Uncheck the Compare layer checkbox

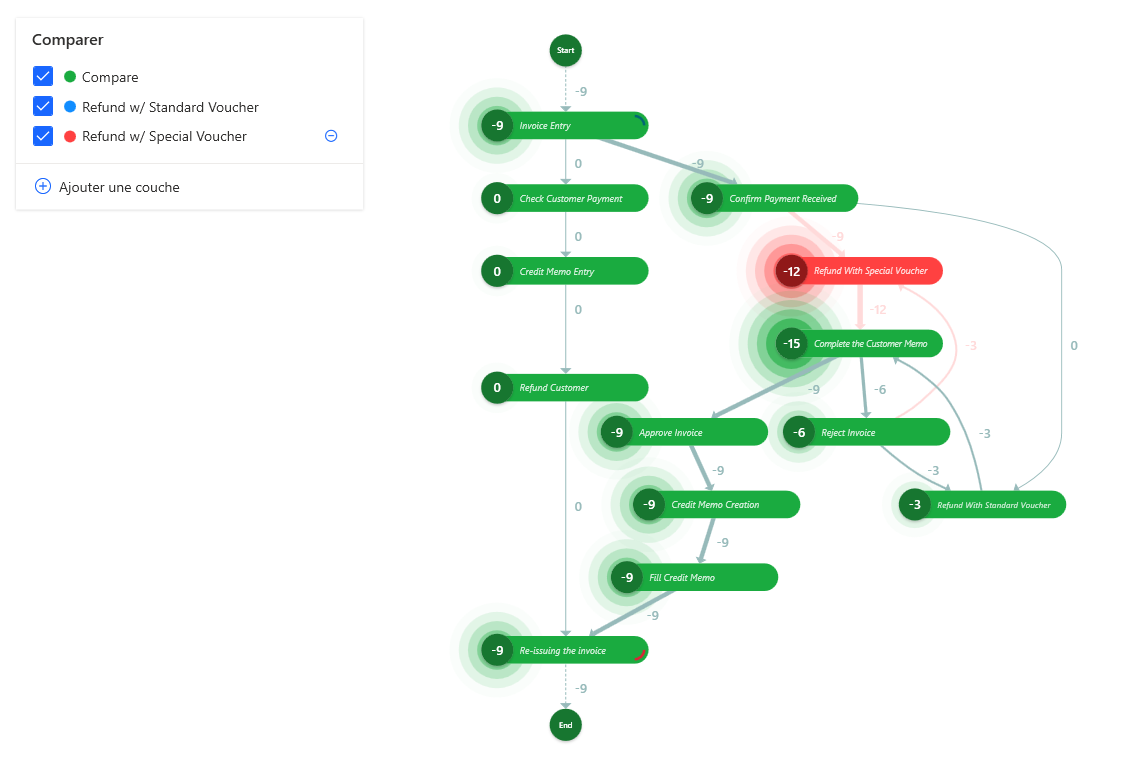click(x=43, y=77)
